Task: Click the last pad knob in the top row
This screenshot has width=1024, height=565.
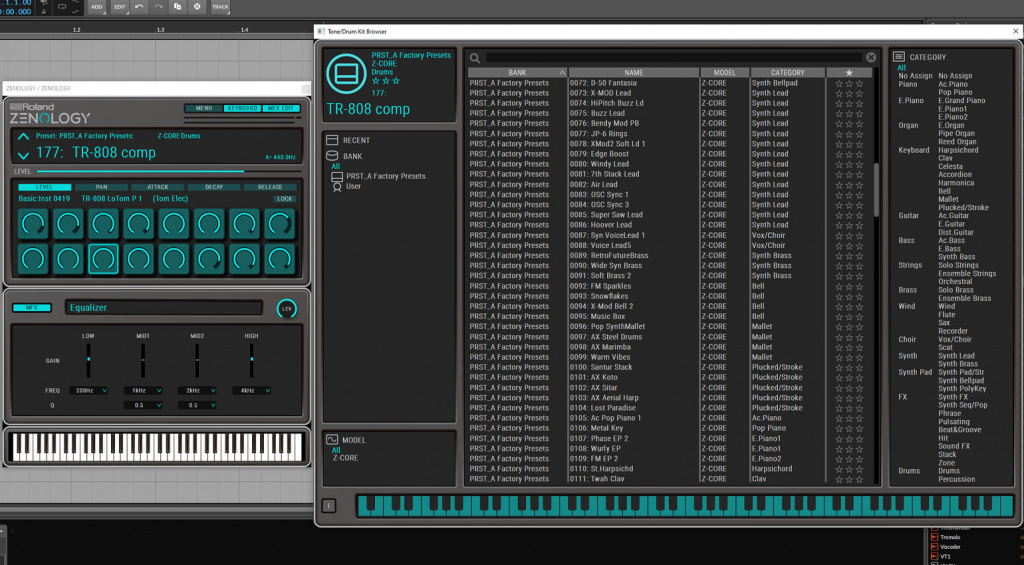Action: click(280, 224)
